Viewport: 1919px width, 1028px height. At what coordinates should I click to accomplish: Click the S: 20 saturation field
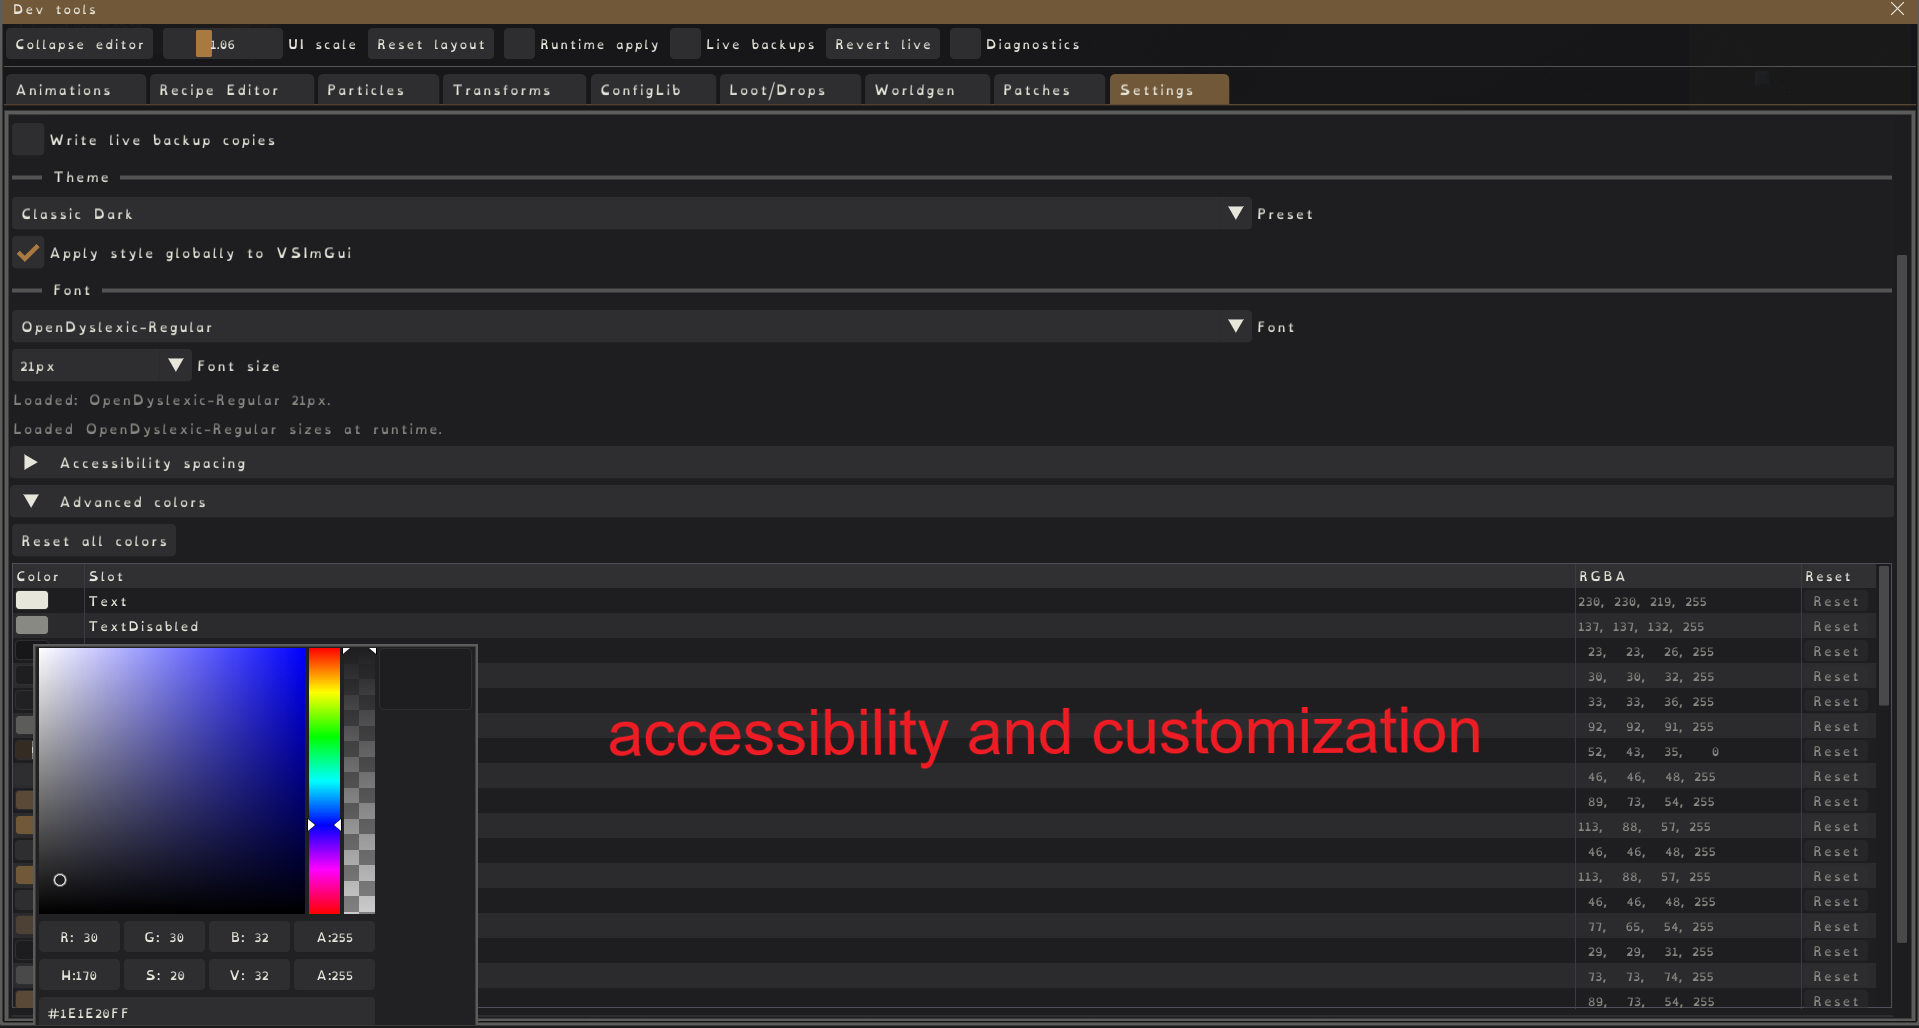[165, 975]
